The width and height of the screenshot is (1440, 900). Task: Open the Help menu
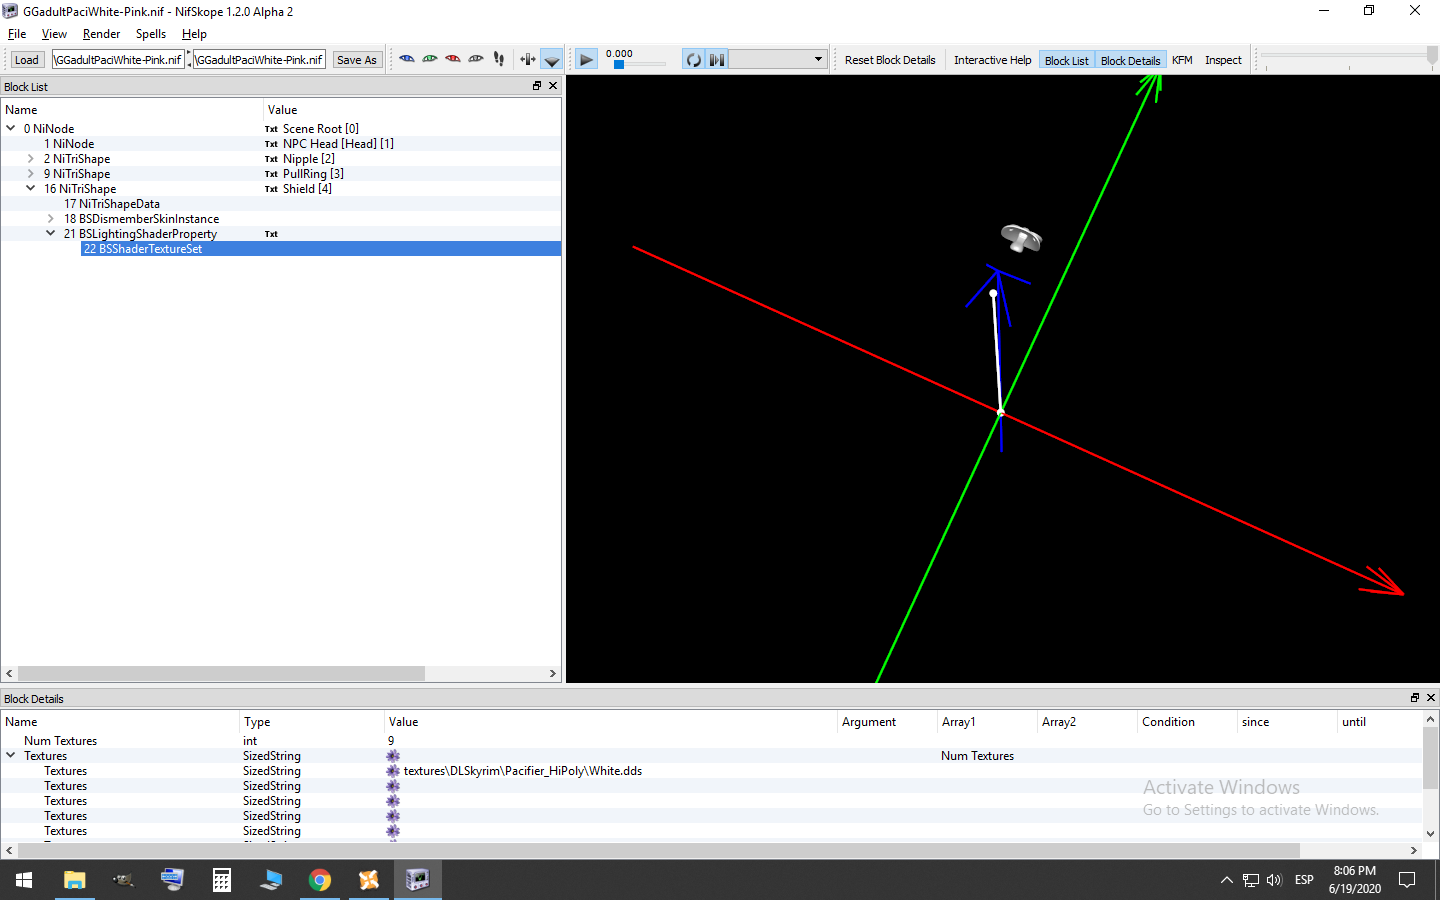point(194,34)
